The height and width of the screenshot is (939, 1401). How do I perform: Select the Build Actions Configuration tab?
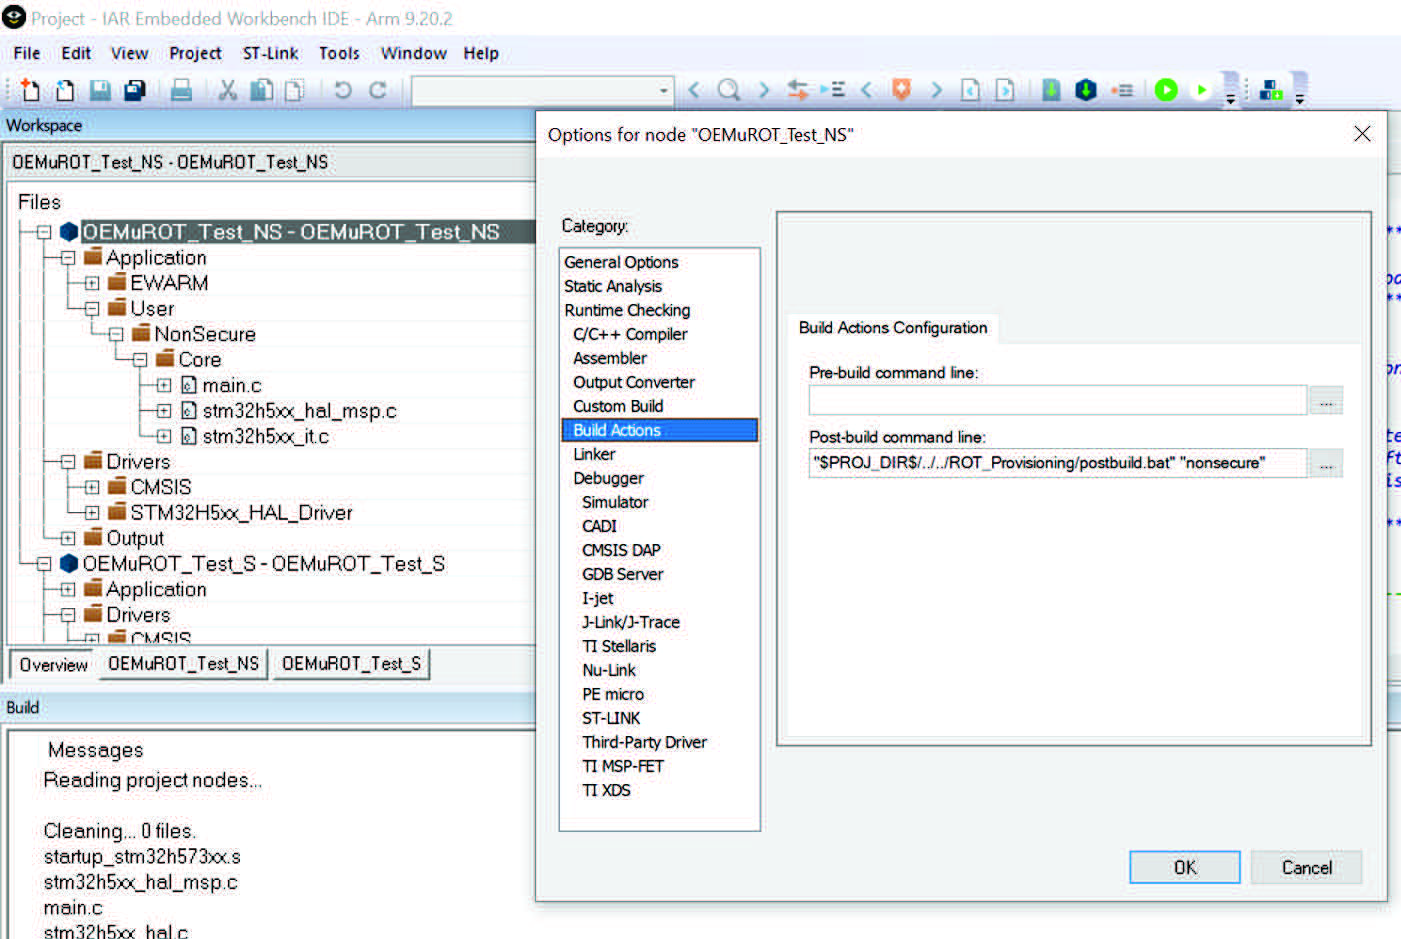pos(893,328)
